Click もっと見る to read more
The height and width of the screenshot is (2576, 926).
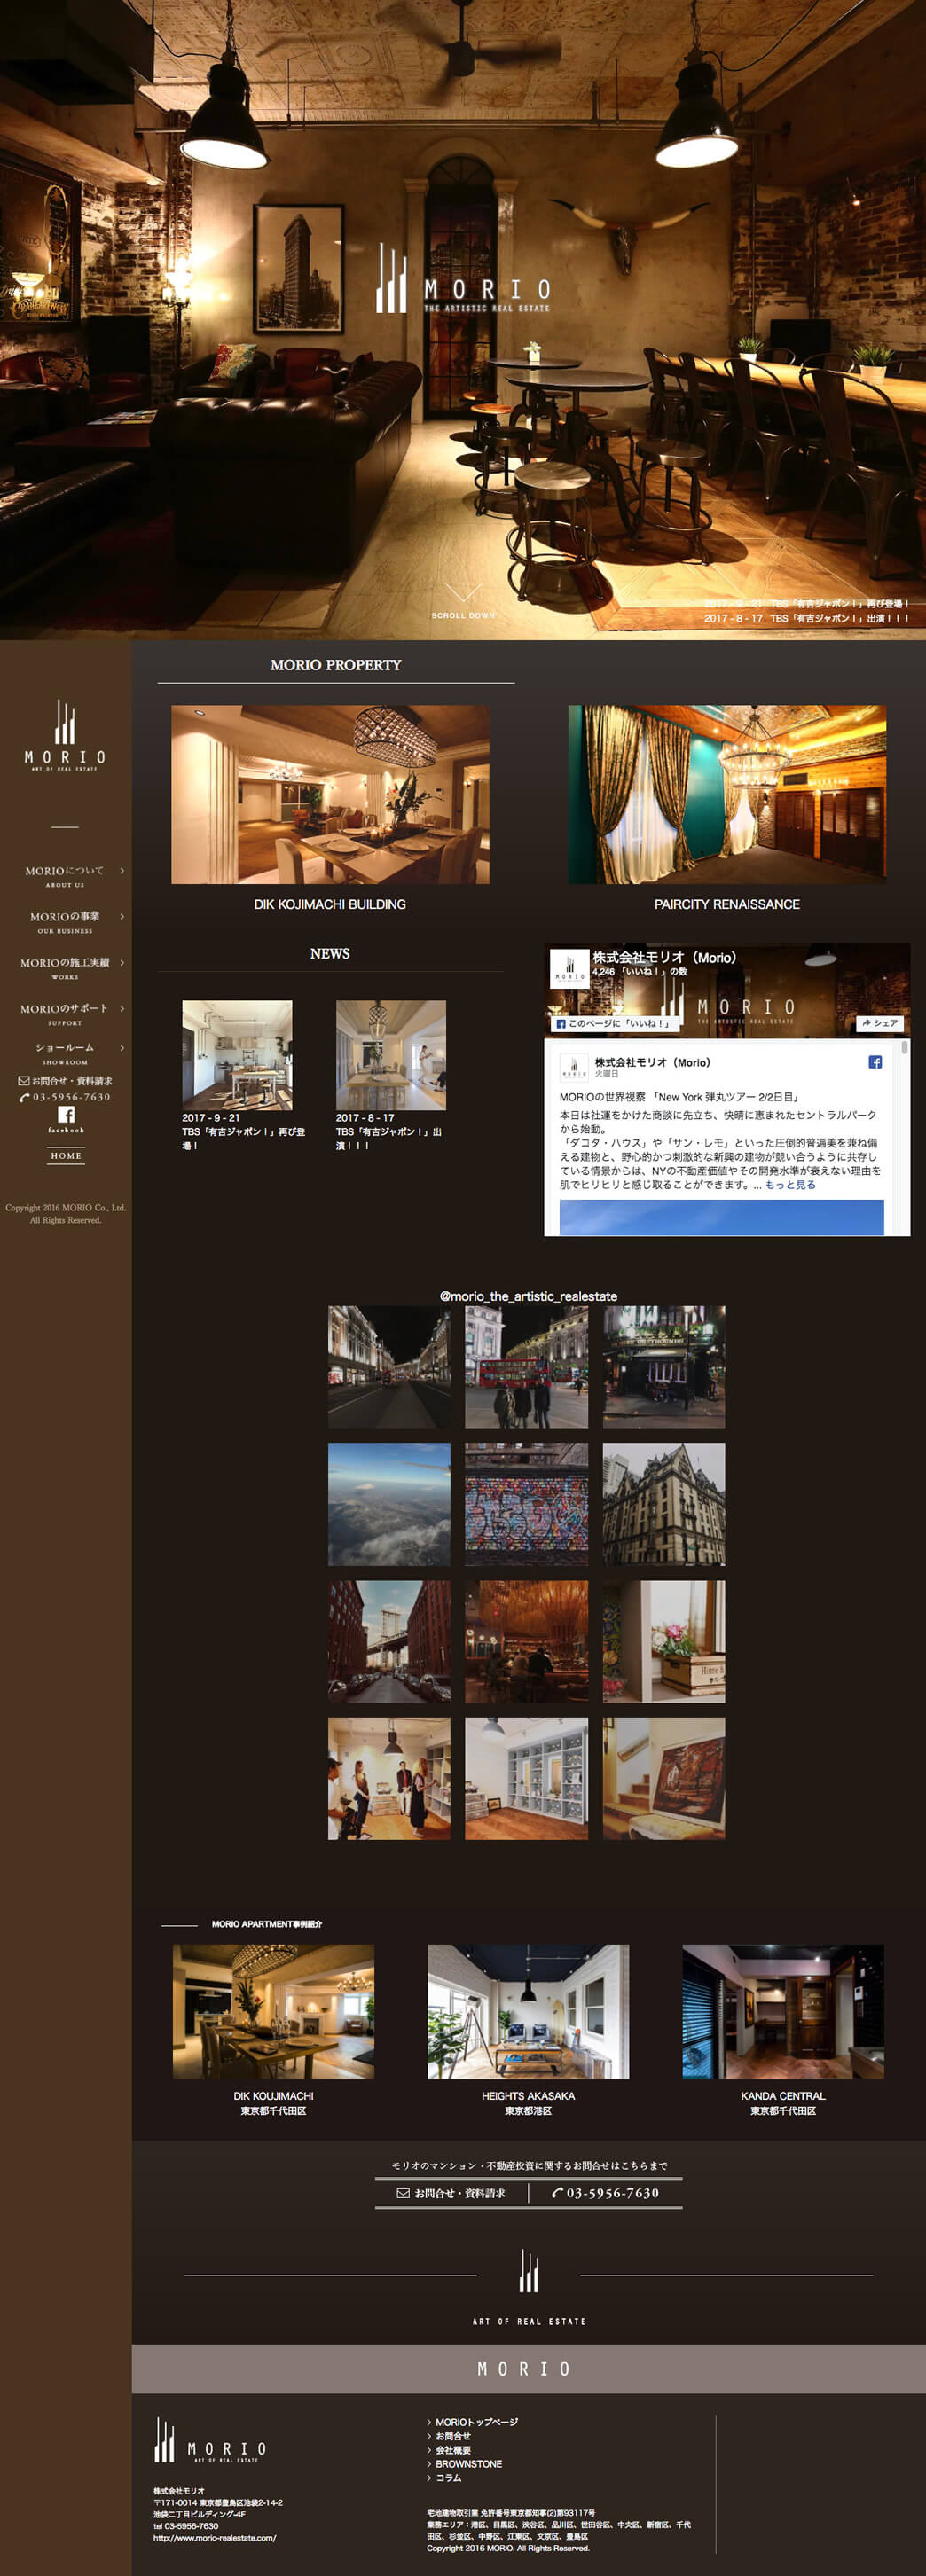tap(790, 1184)
